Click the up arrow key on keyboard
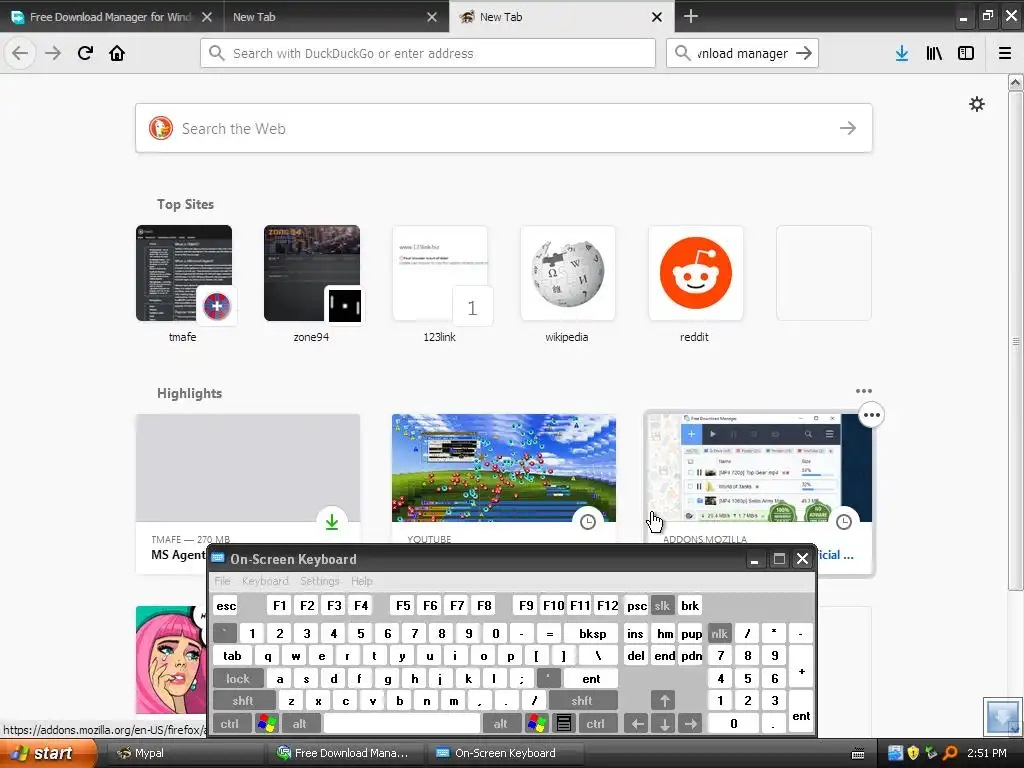The height and width of the screenshot is (768, 1024). pos(664,701)
